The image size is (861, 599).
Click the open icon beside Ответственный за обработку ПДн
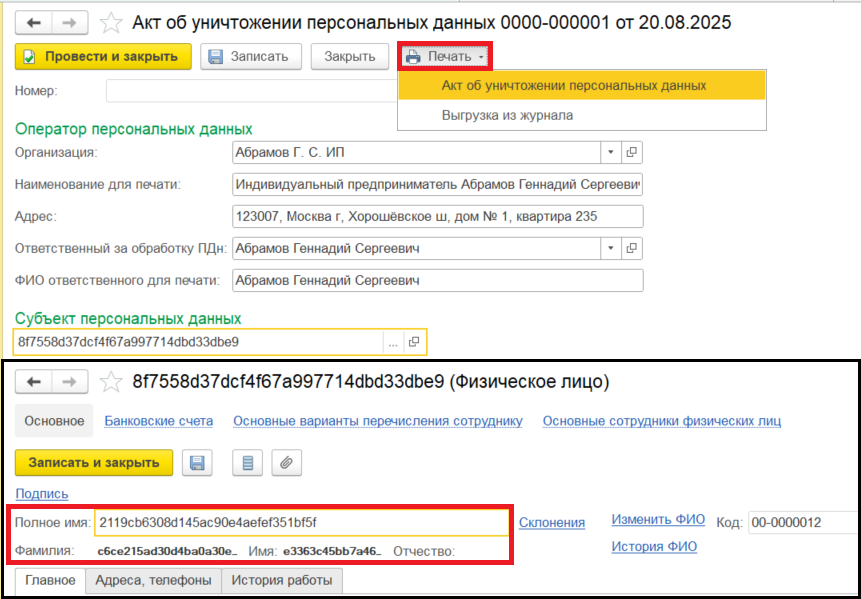coord(632,248)
